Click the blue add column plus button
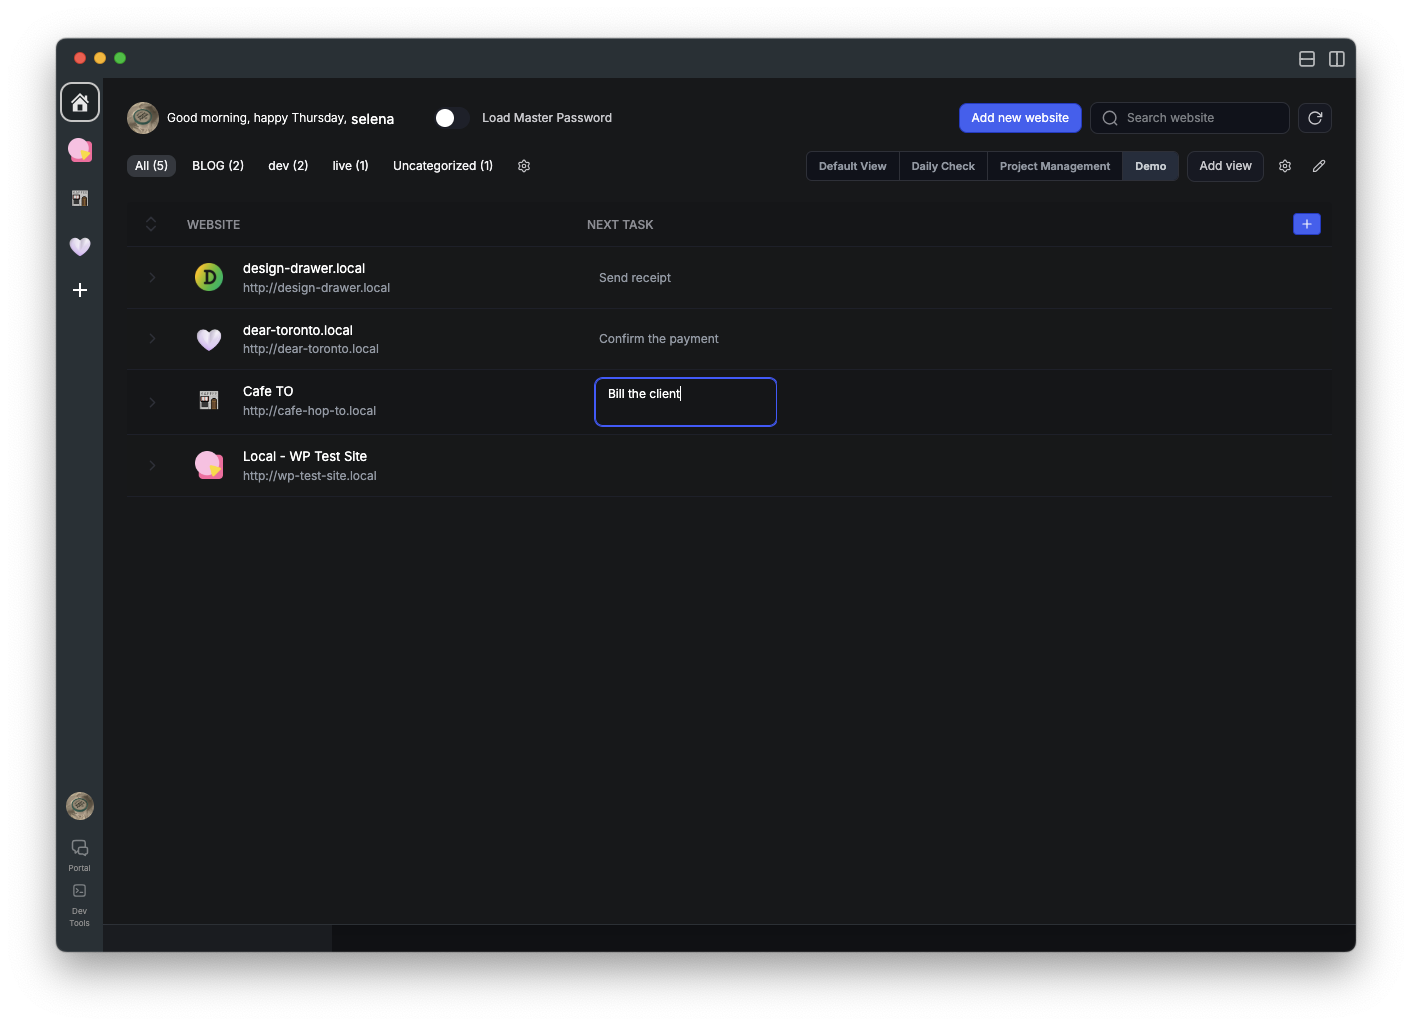Viewport: 1412px width, 1026px height. (x=1306, y=224)
